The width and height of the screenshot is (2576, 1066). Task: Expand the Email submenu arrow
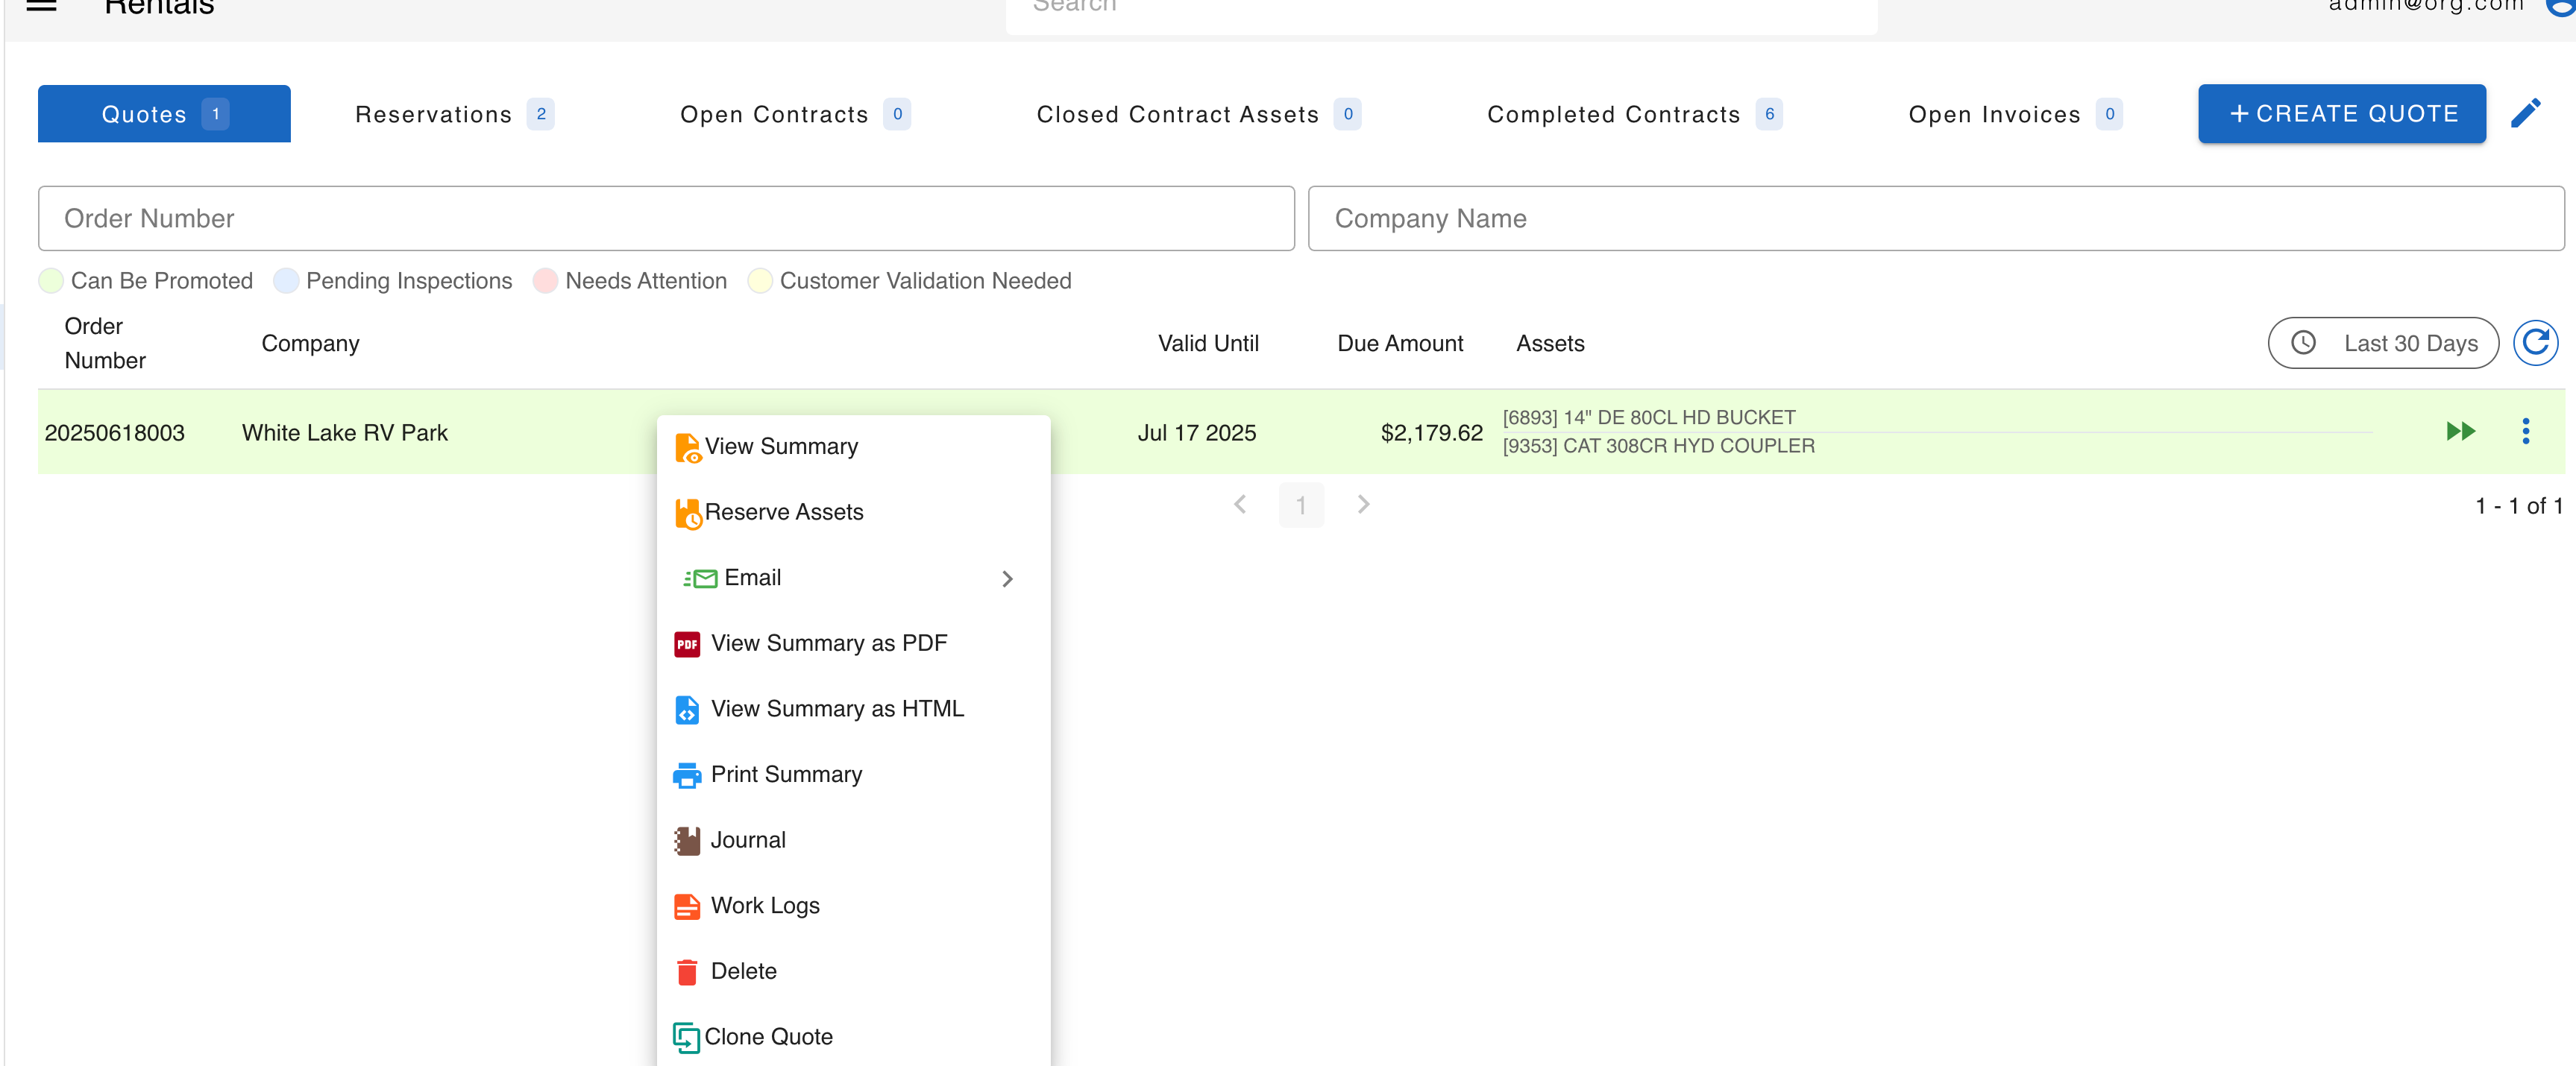1007,579
